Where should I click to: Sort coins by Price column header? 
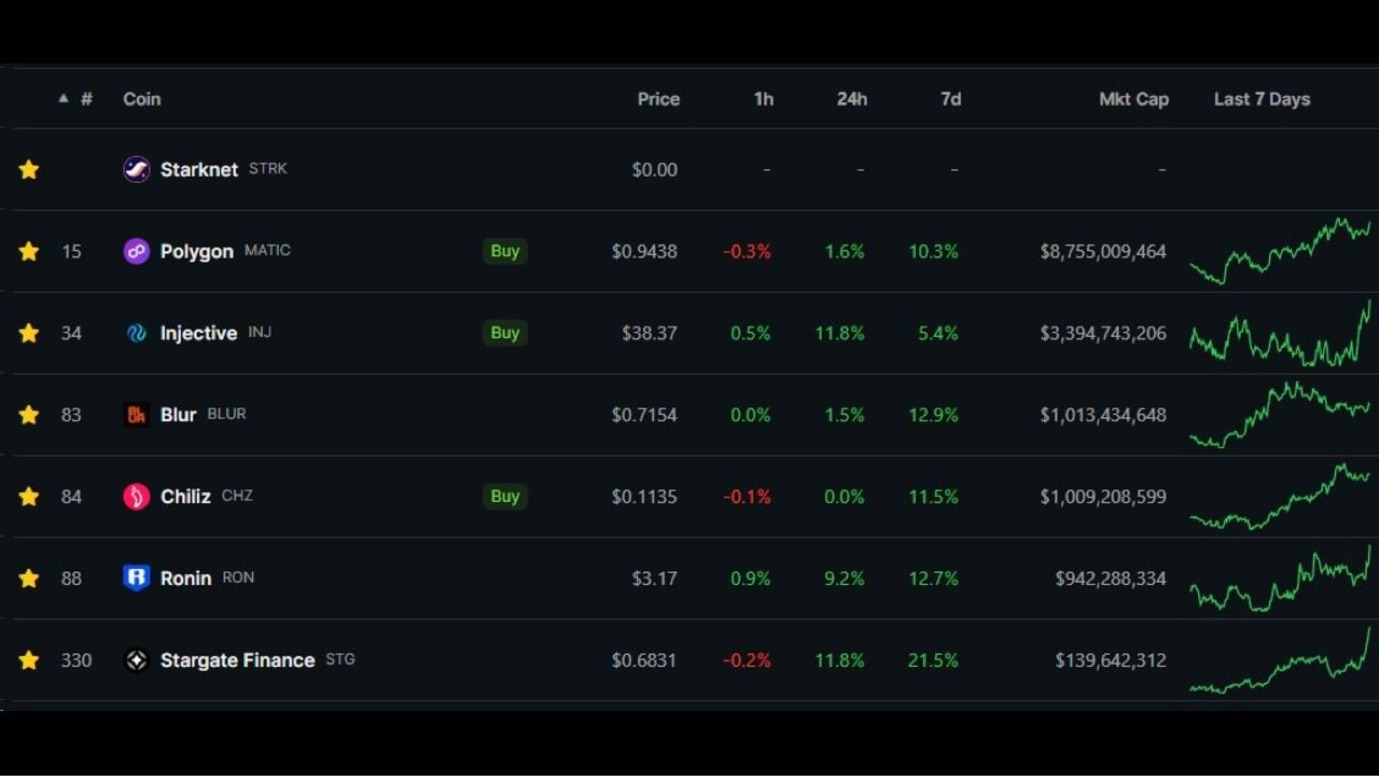click(x=658, y=99)
